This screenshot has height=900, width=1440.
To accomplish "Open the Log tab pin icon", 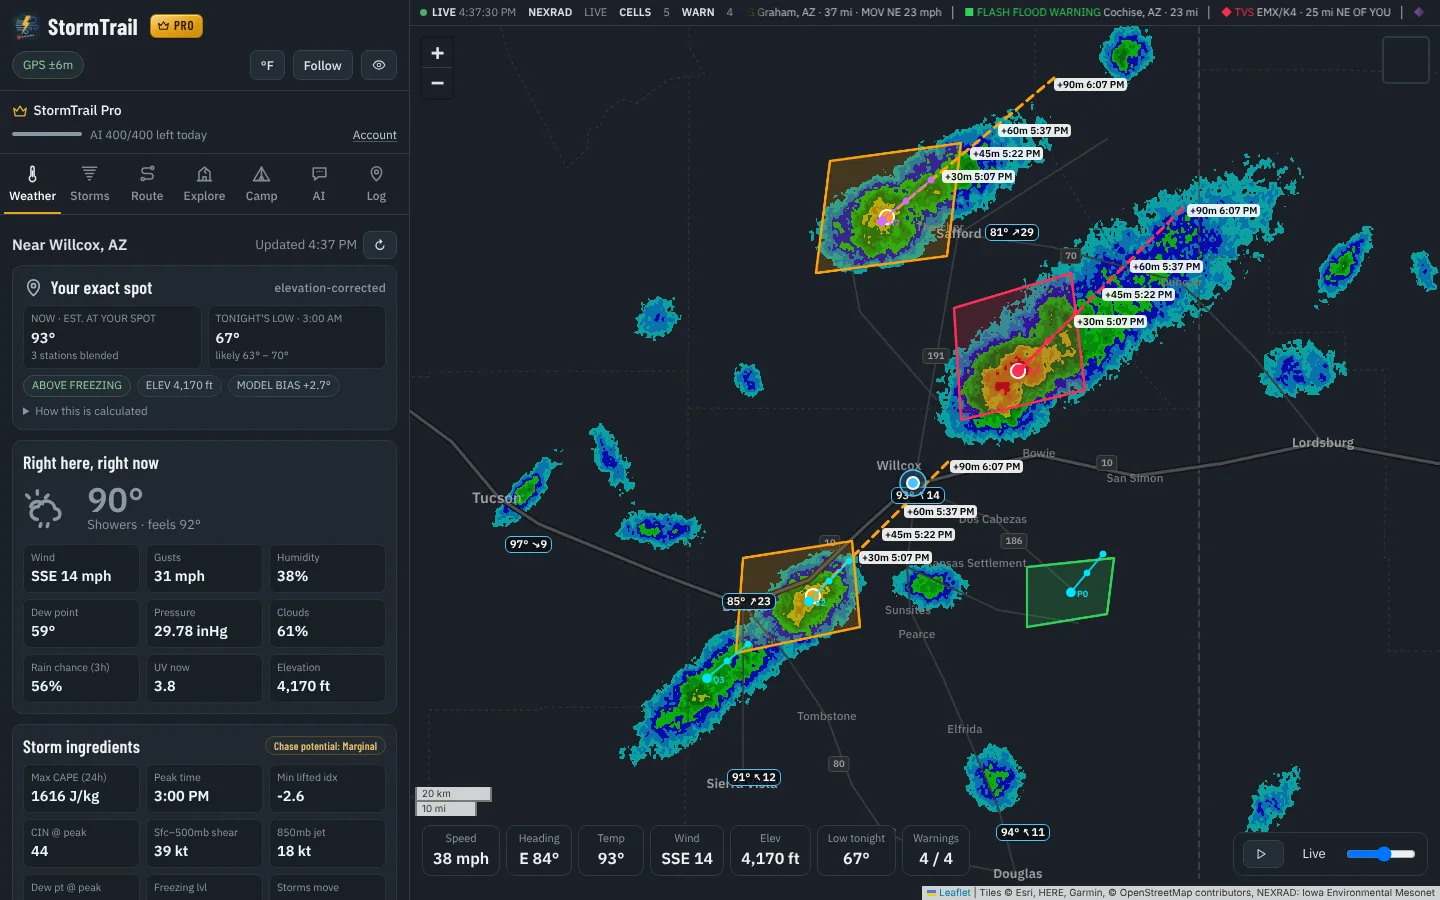I will coord(376,173).
